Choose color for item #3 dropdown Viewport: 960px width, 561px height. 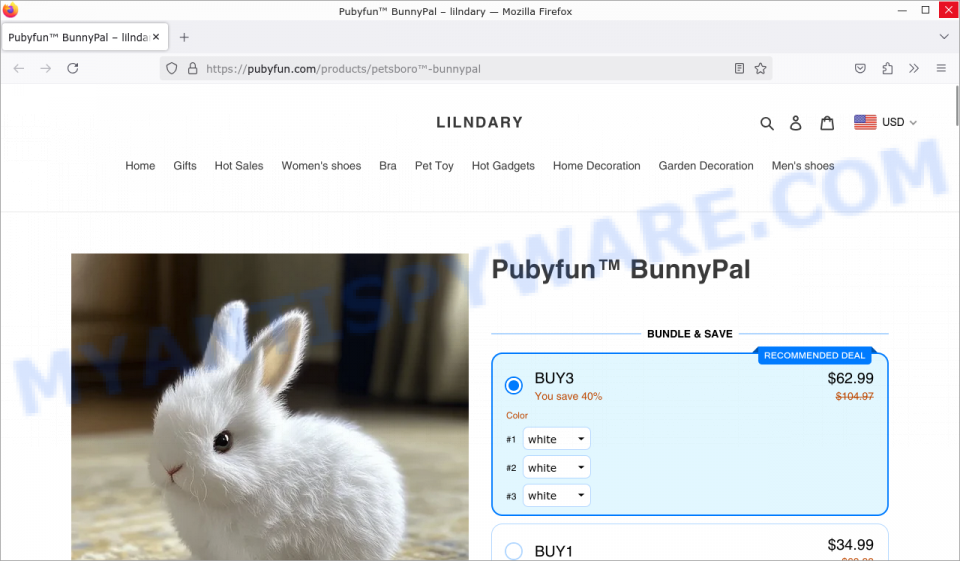click(x=557, y=495)
